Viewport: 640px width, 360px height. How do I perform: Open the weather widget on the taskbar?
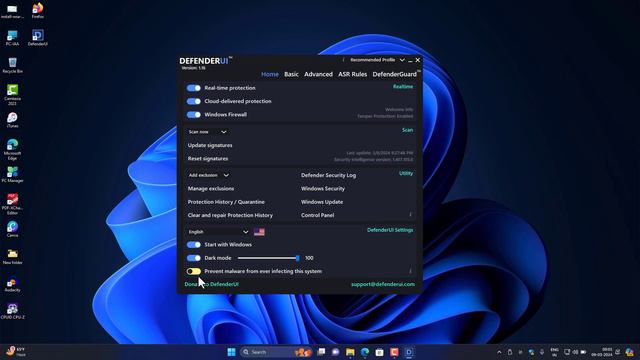coord(16,352)
